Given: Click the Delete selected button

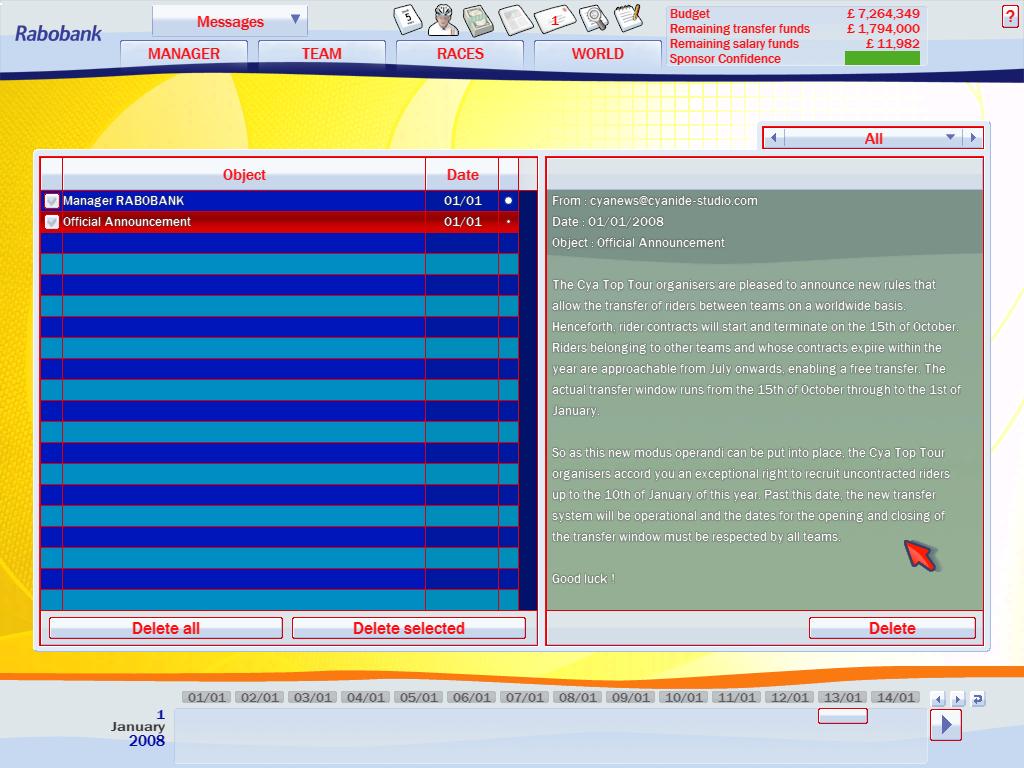Looking at the screenshot, I should tap(408, 628).
